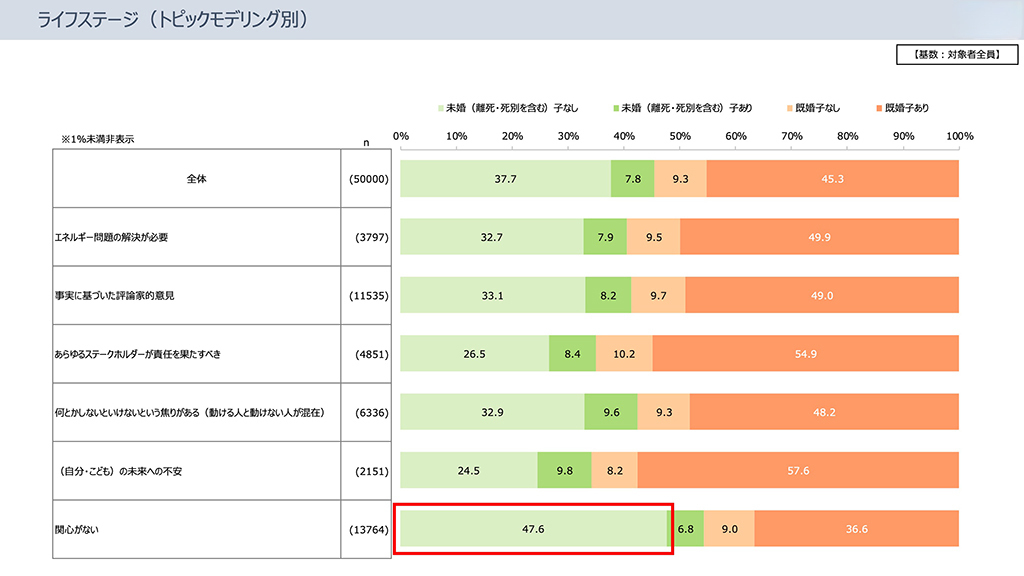
Task: Select the 全体 row label
Action: pyautogui.click(x=196, y=179)
